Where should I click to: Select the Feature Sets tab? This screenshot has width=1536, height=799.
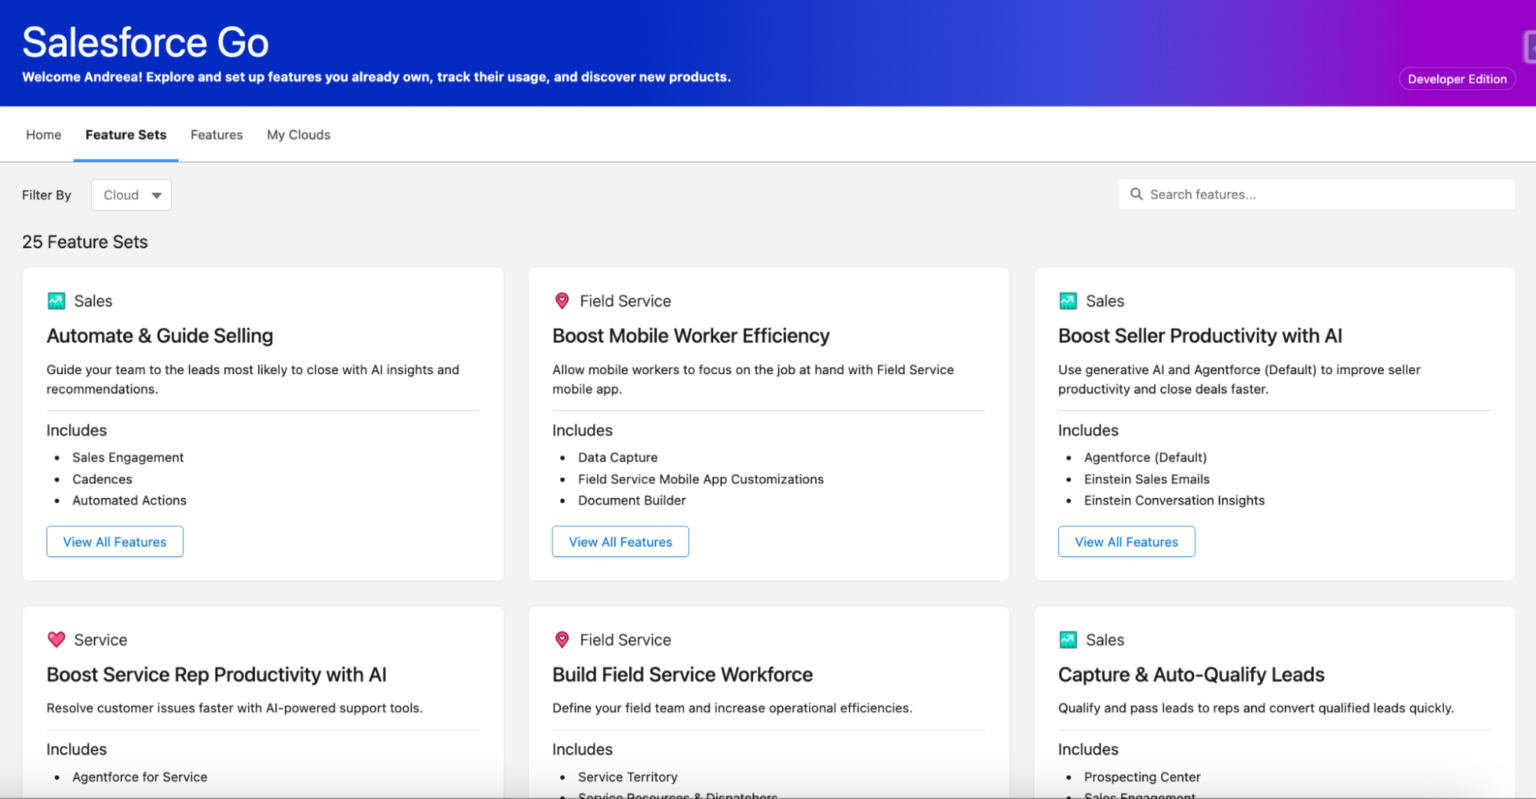click(x=126, y=135)
